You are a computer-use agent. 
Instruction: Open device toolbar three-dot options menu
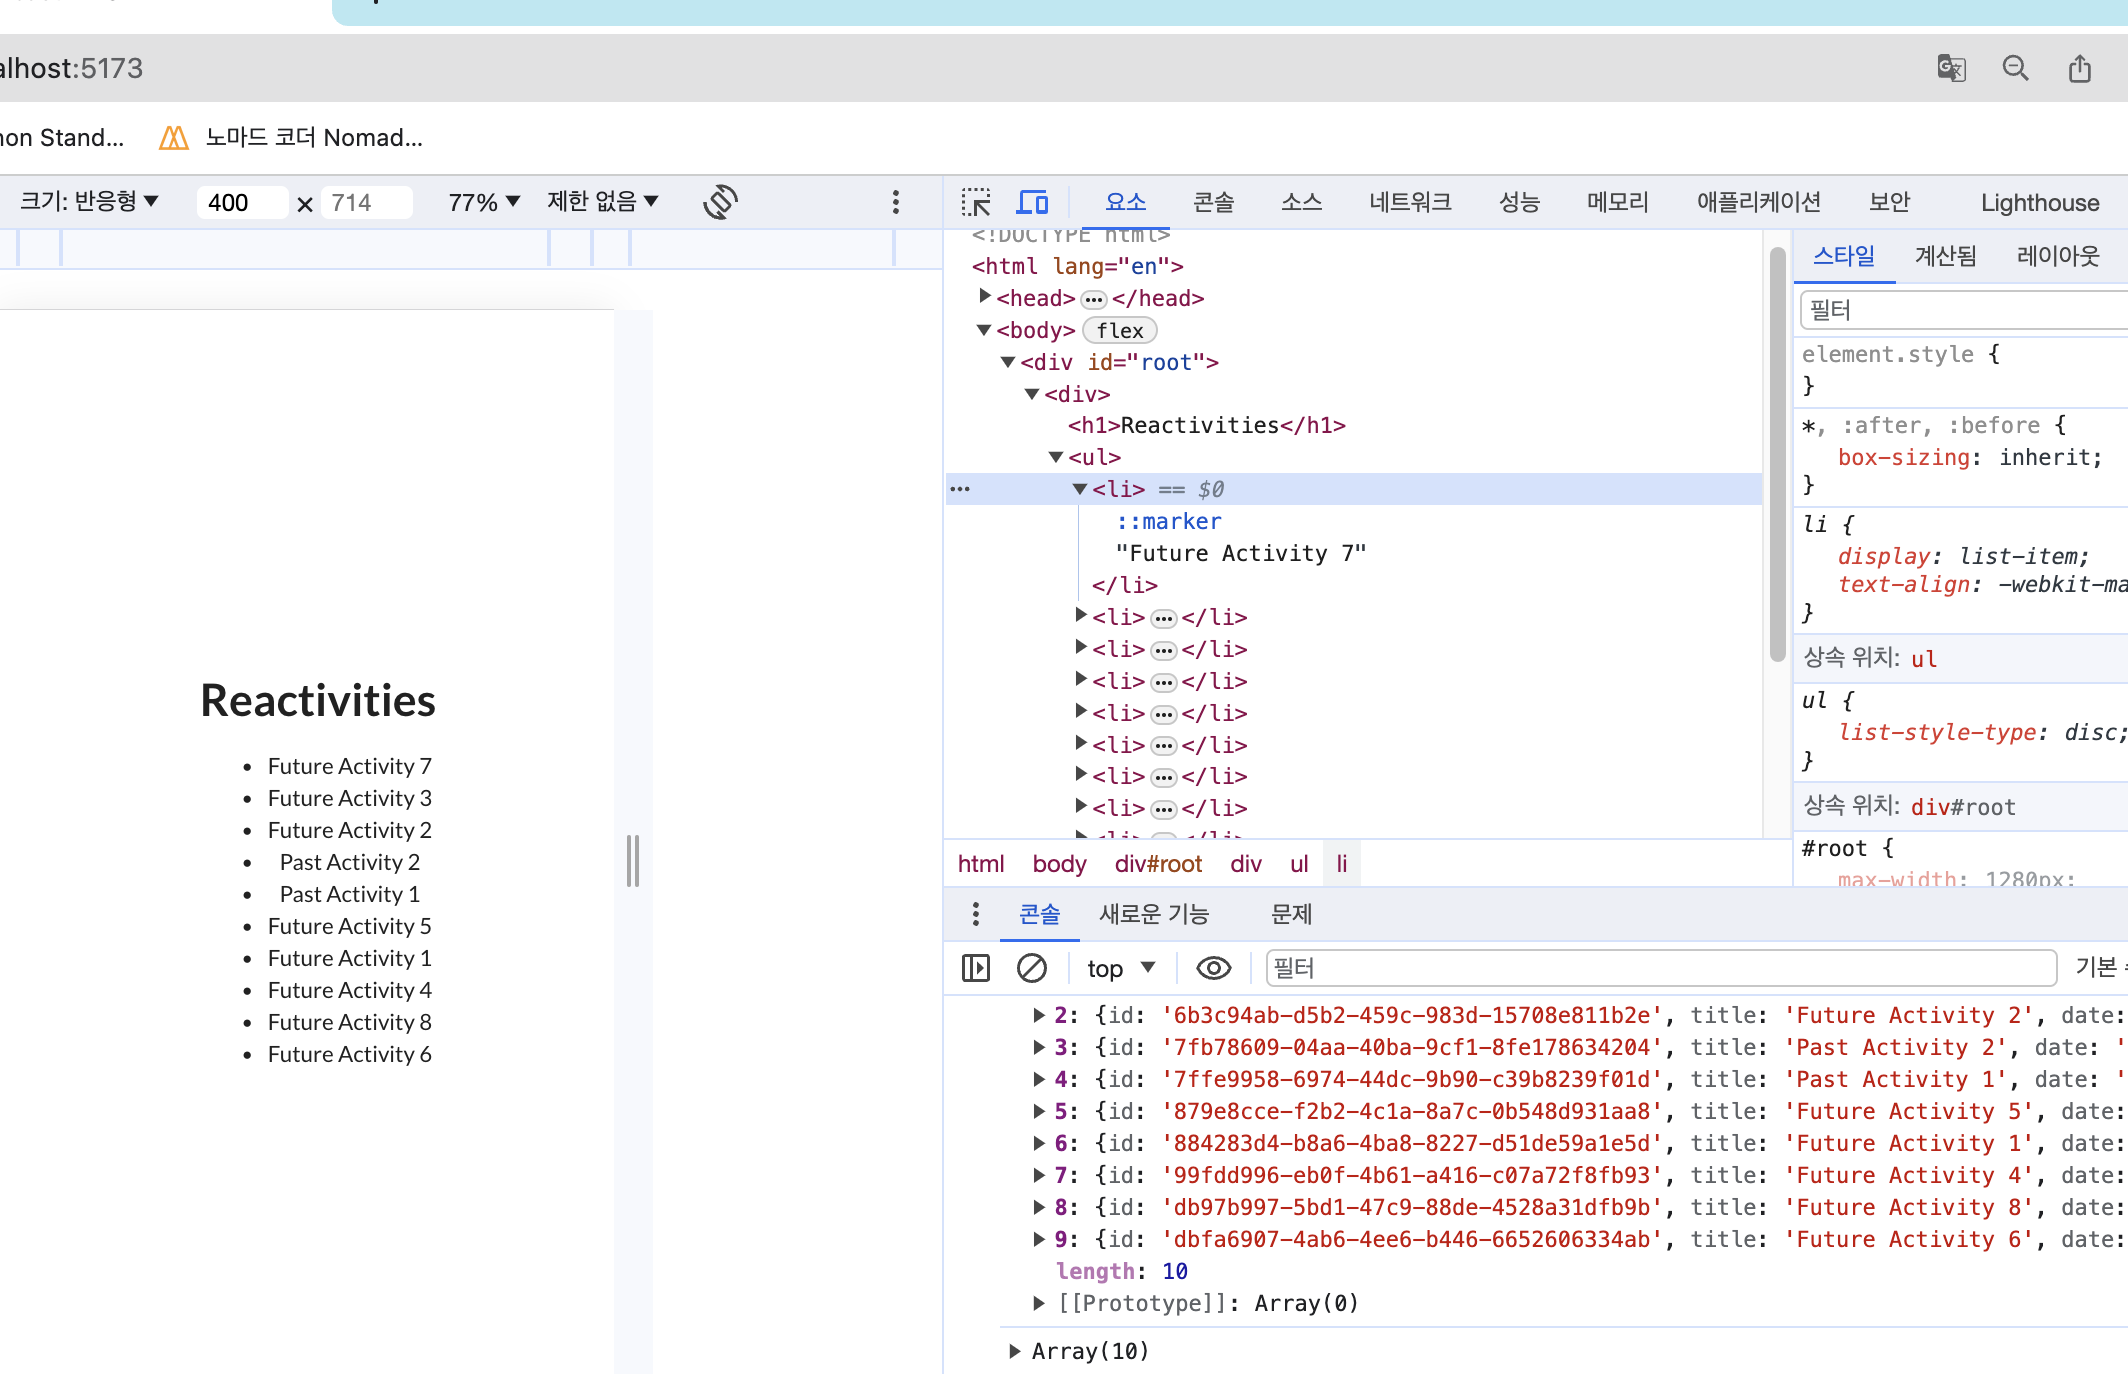tap(896, 203)
